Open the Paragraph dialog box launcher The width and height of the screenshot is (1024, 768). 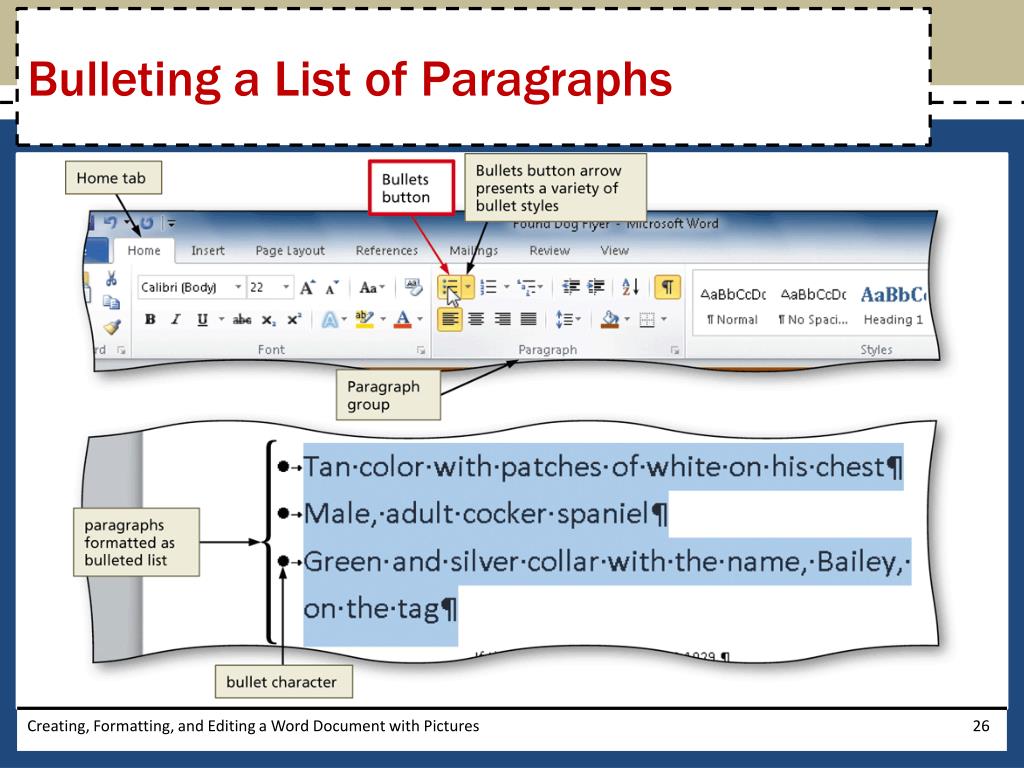675,351
